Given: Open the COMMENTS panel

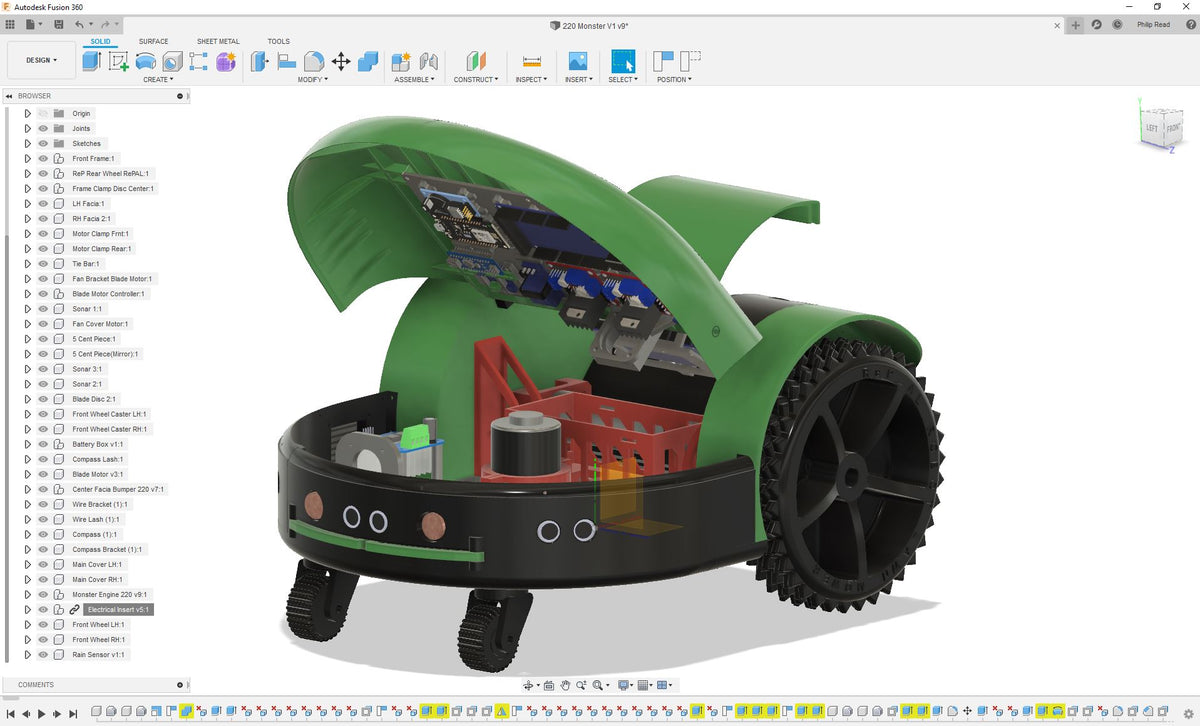Looking at the screenshot, I should pyautogui.click(x=36, y=684).
